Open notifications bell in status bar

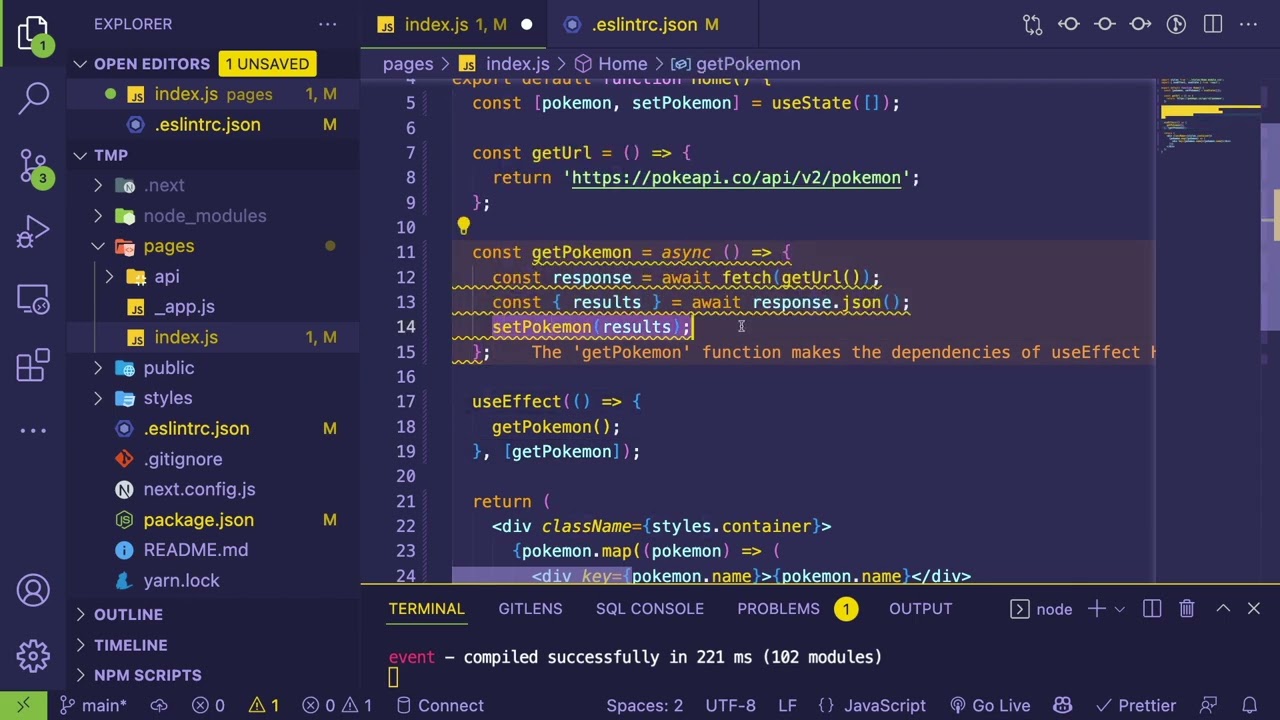coord(1249,705)
